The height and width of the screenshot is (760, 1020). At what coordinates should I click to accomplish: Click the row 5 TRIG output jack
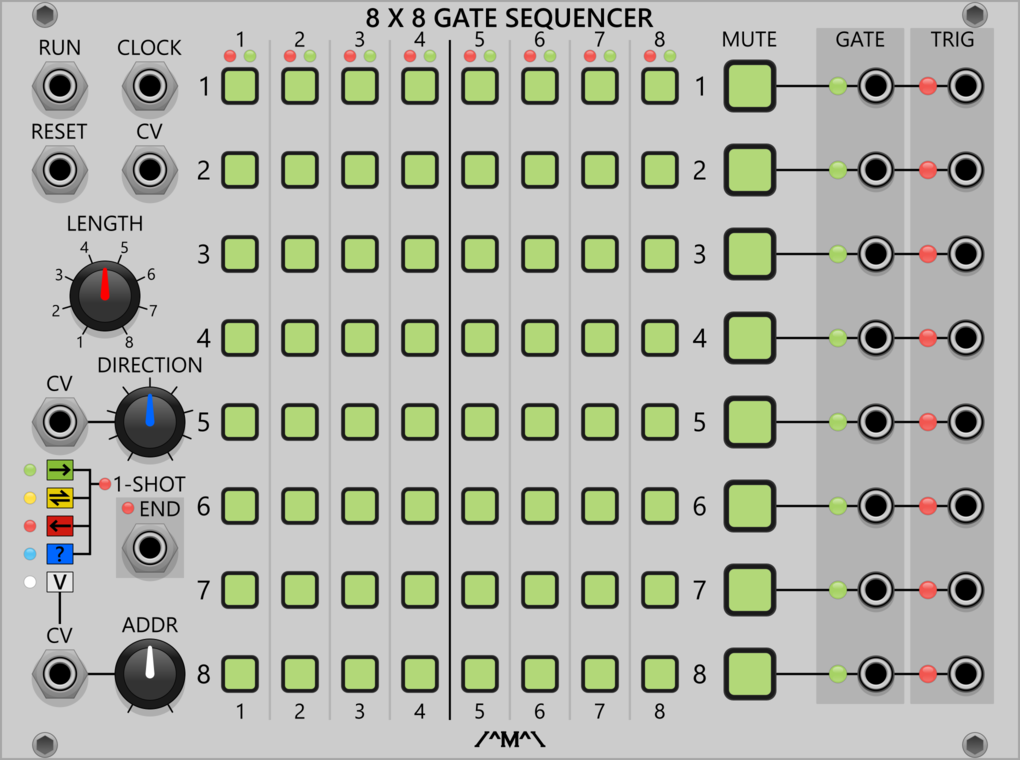(965, 422)
